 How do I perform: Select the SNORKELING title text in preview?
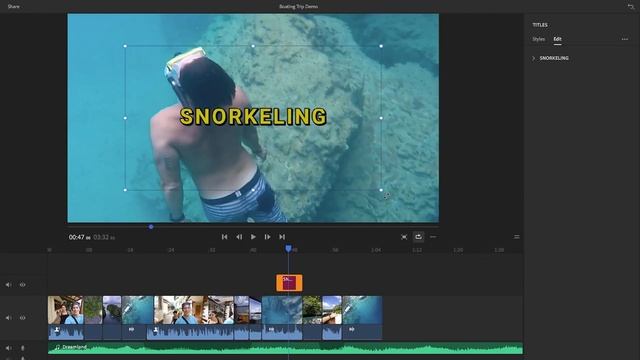pos(253,117)
